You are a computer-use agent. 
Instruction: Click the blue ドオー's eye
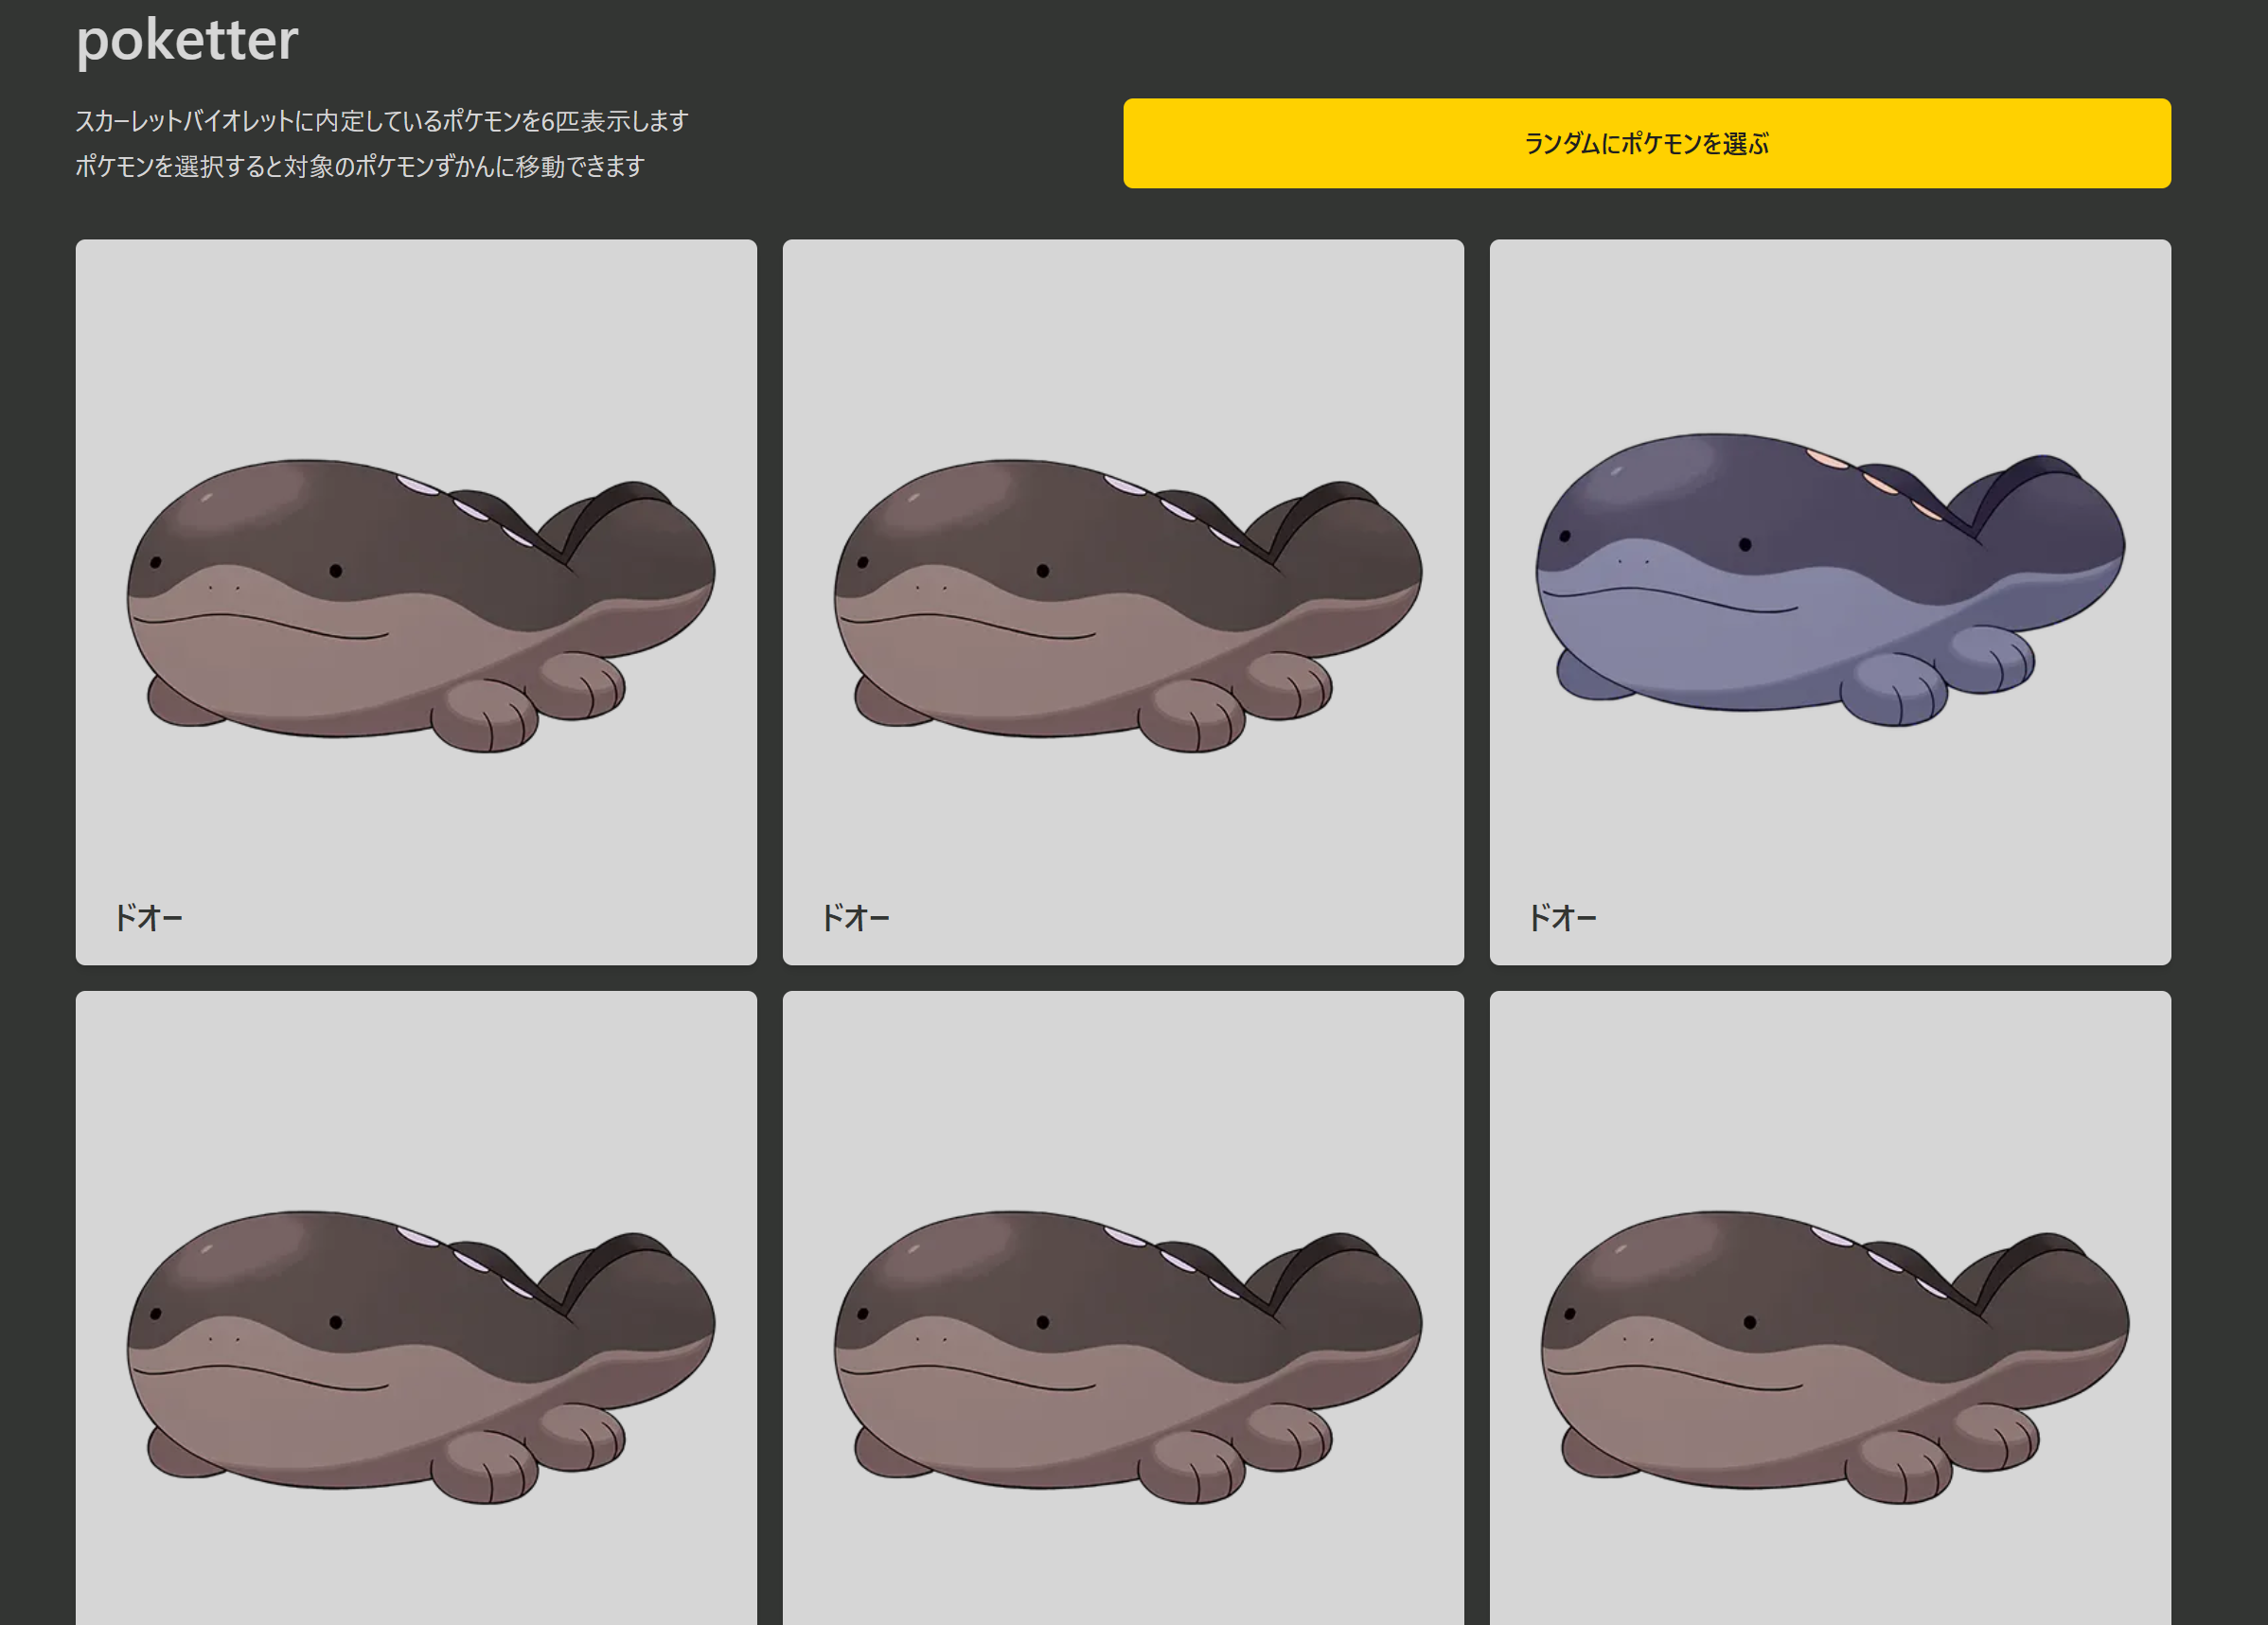point(1745,544)
